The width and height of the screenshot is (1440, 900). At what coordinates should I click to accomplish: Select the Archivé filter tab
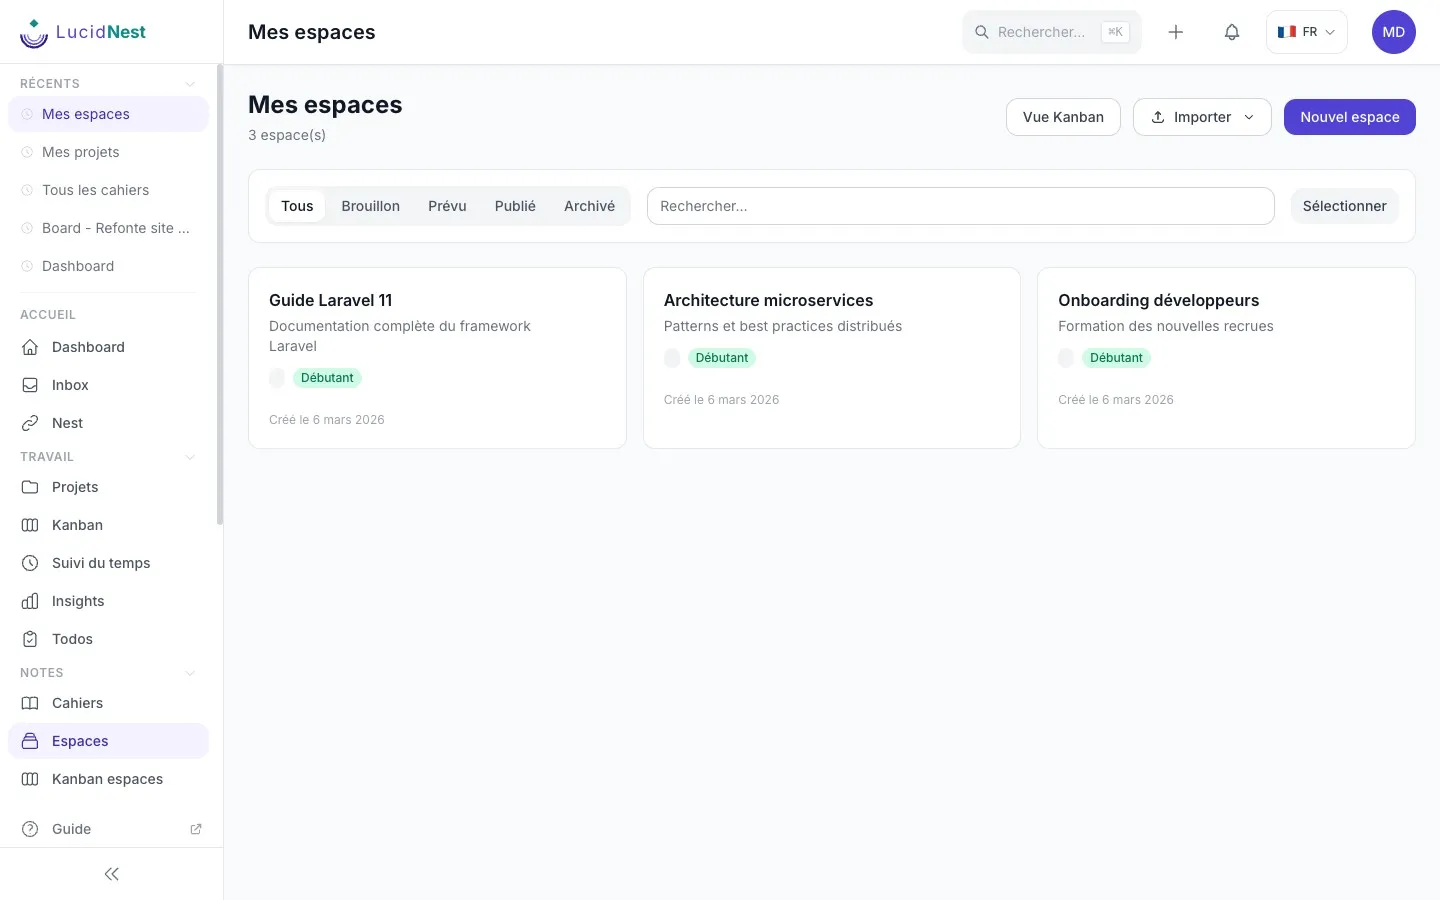tap(589, 206)
